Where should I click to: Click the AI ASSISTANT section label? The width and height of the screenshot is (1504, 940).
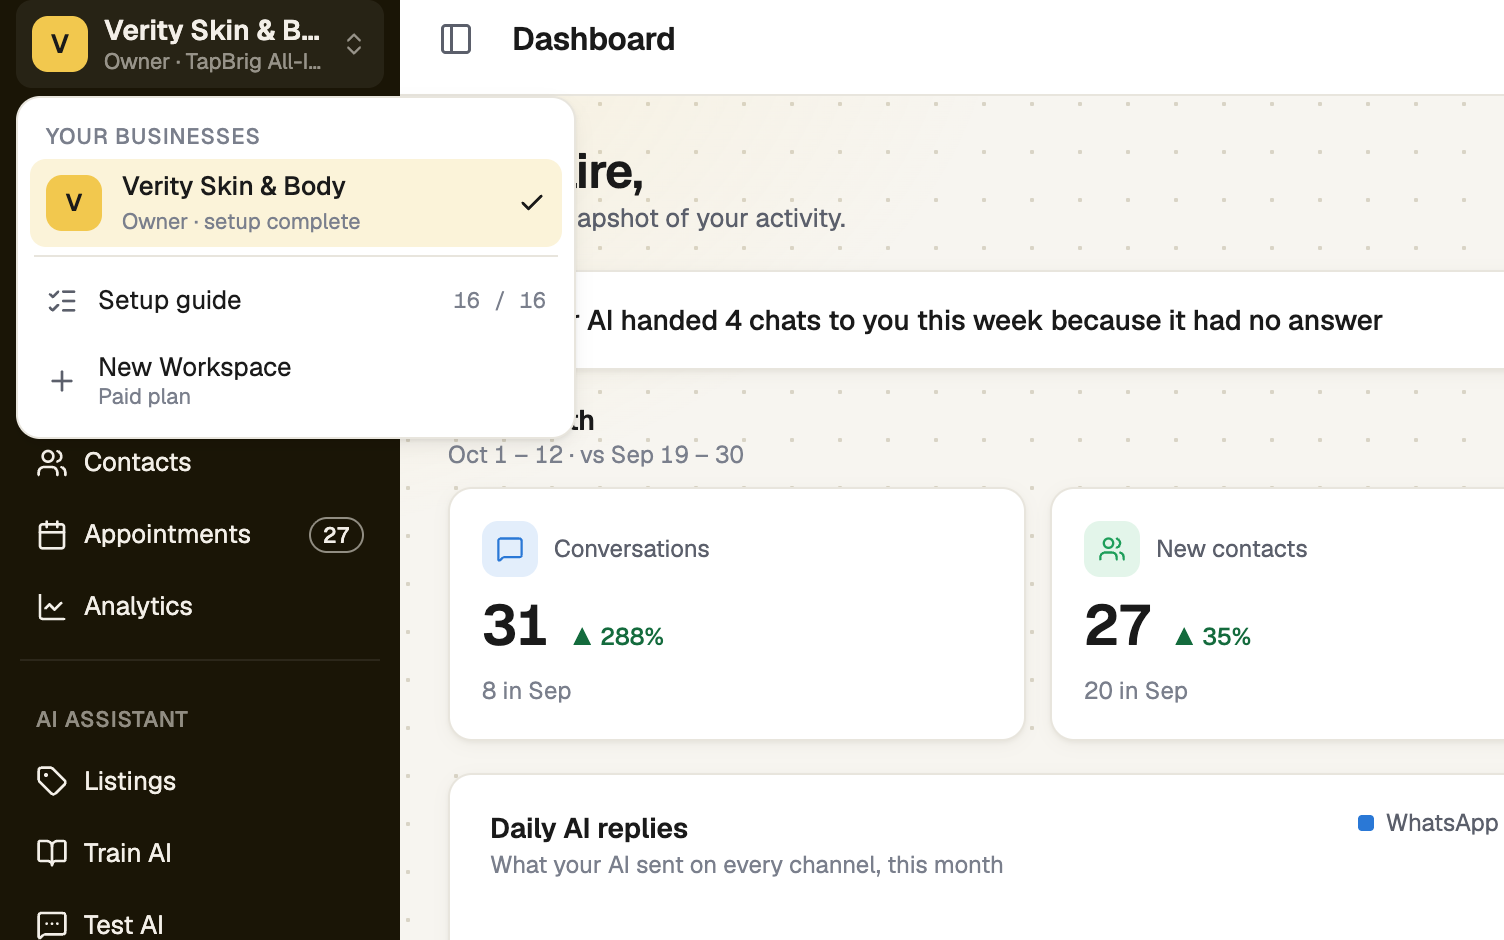coord(112,719)
